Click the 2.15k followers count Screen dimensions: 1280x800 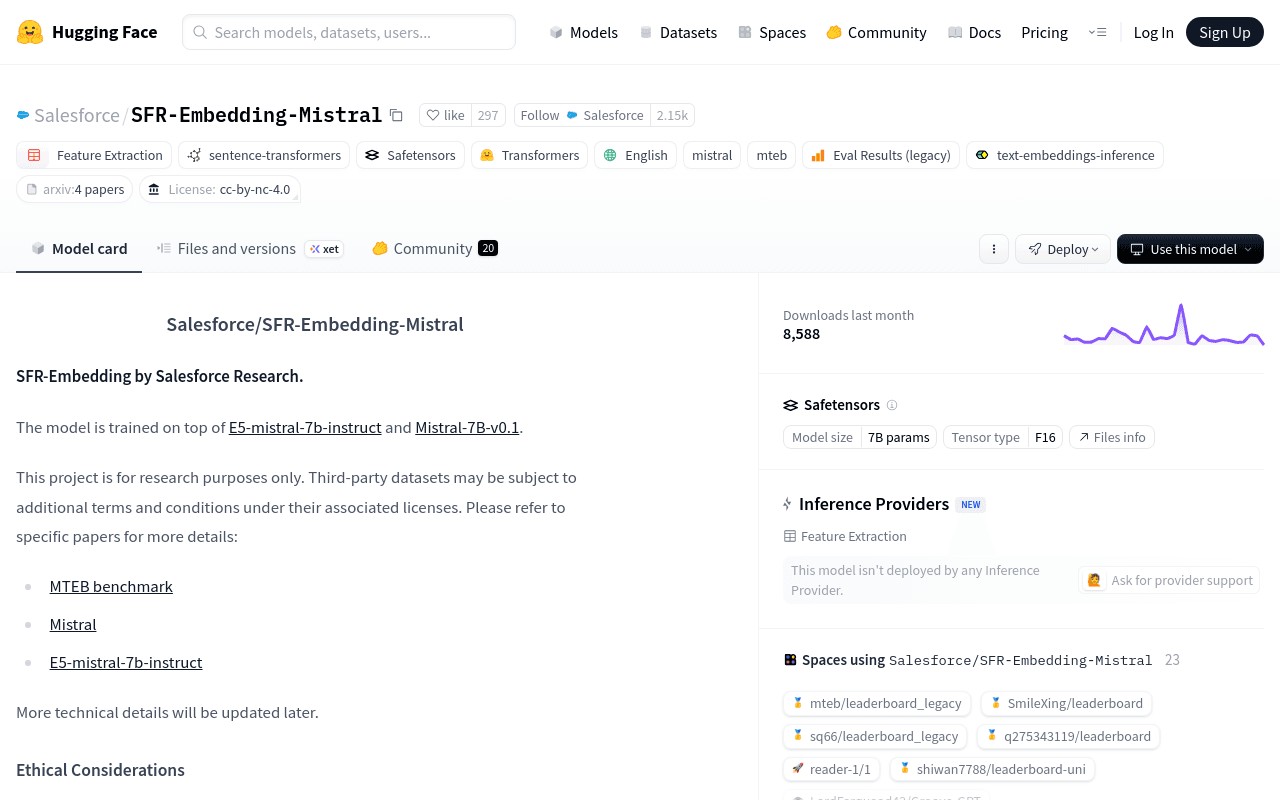(672, 115)
